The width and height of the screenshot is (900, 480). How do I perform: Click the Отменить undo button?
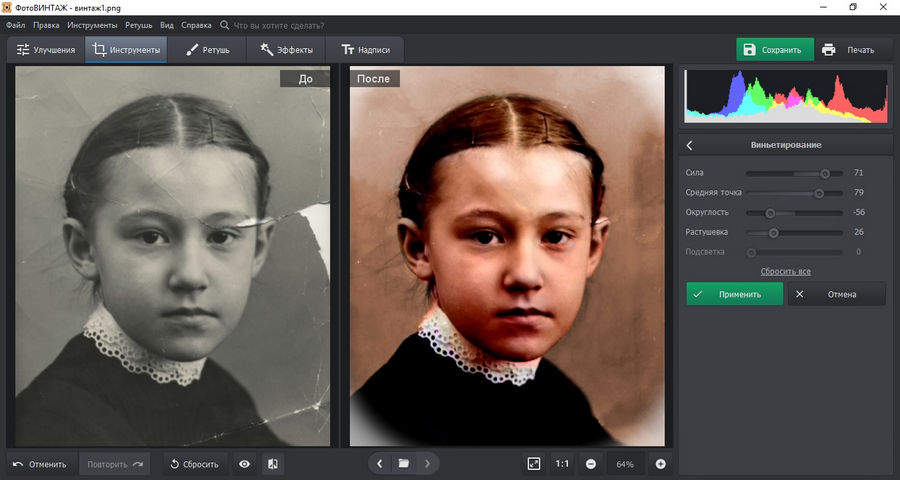coord(40,464)
